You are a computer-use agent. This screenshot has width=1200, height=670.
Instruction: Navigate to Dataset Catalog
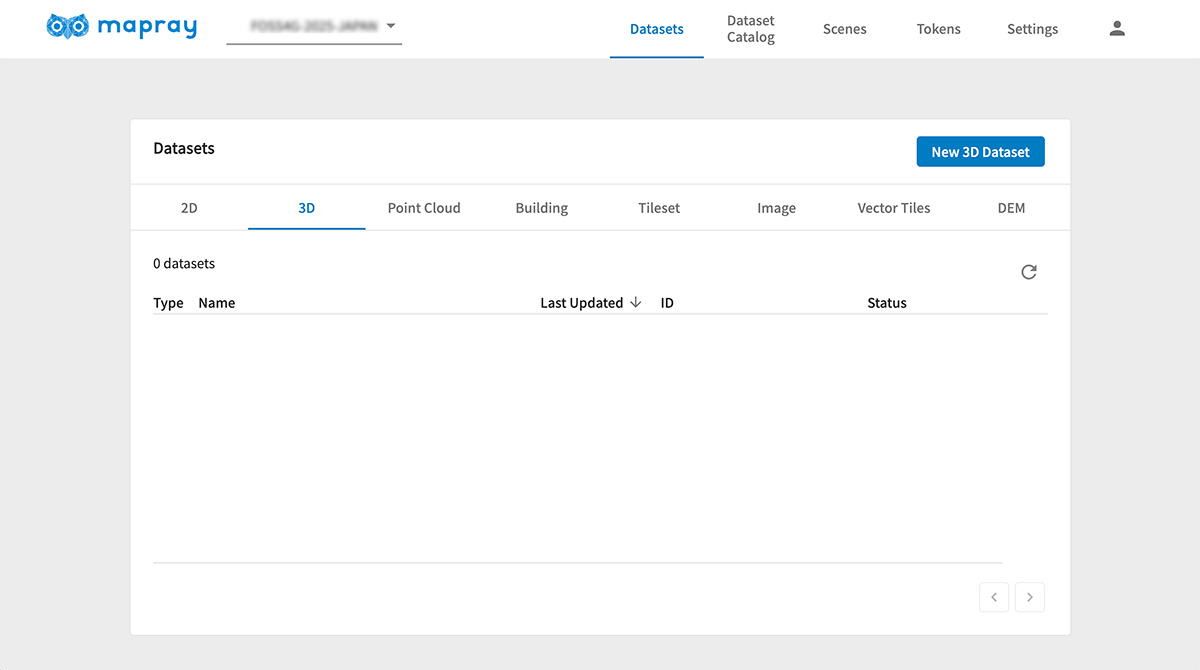(x=750, y=29)
